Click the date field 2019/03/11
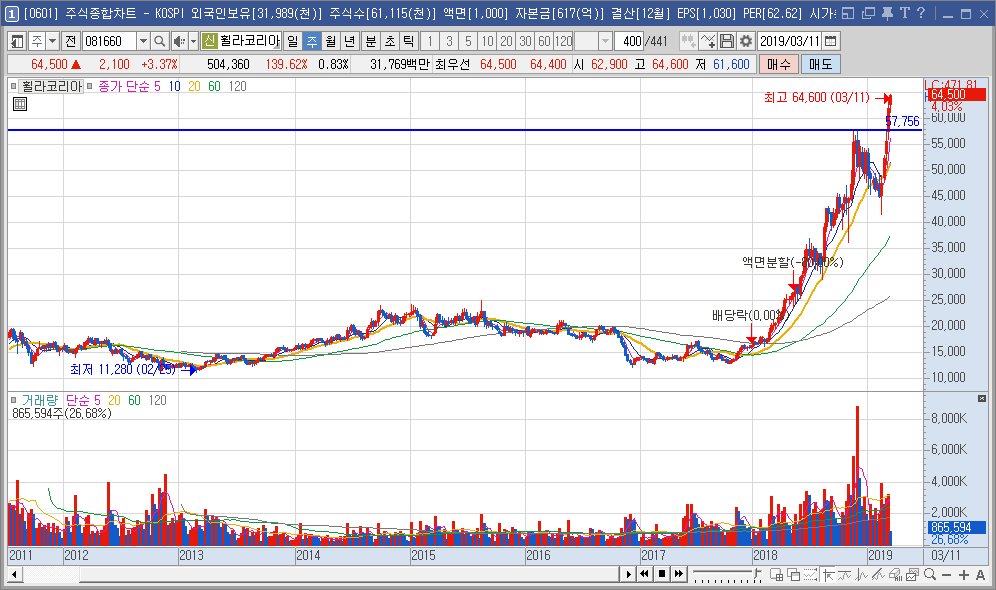 pos(790,41)
